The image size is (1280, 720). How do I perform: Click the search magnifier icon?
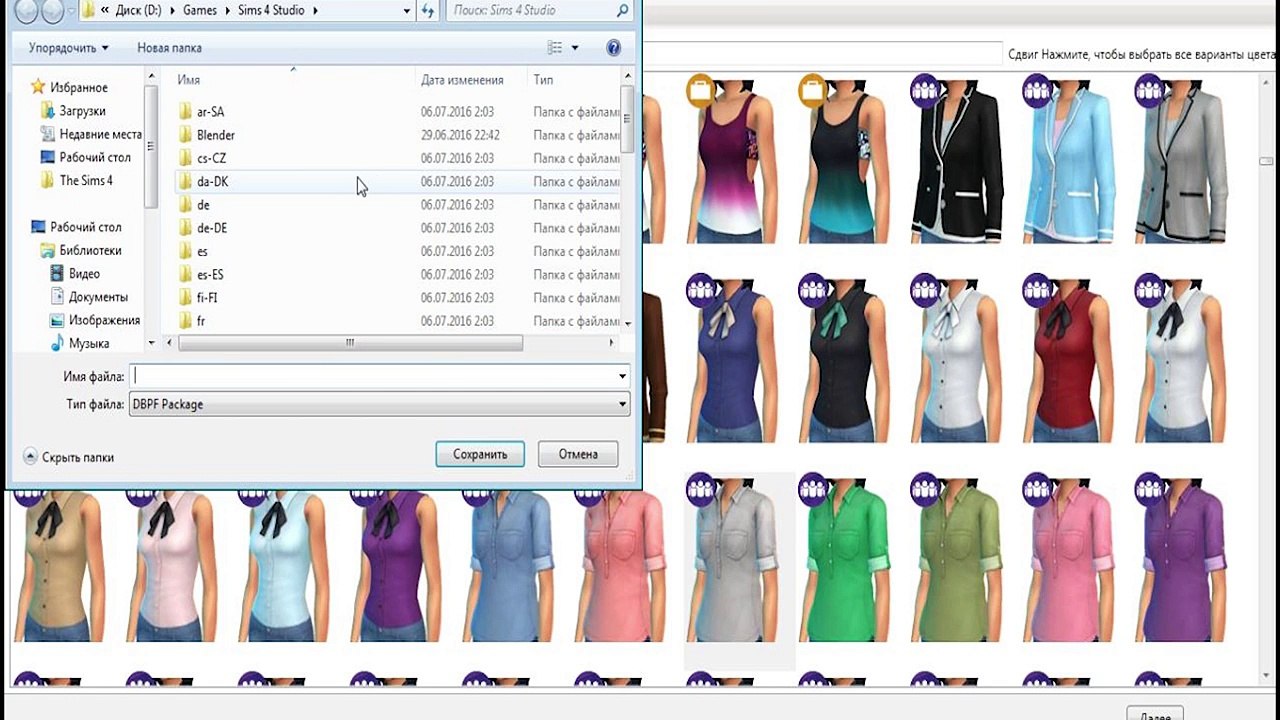(x=622, y=11)
